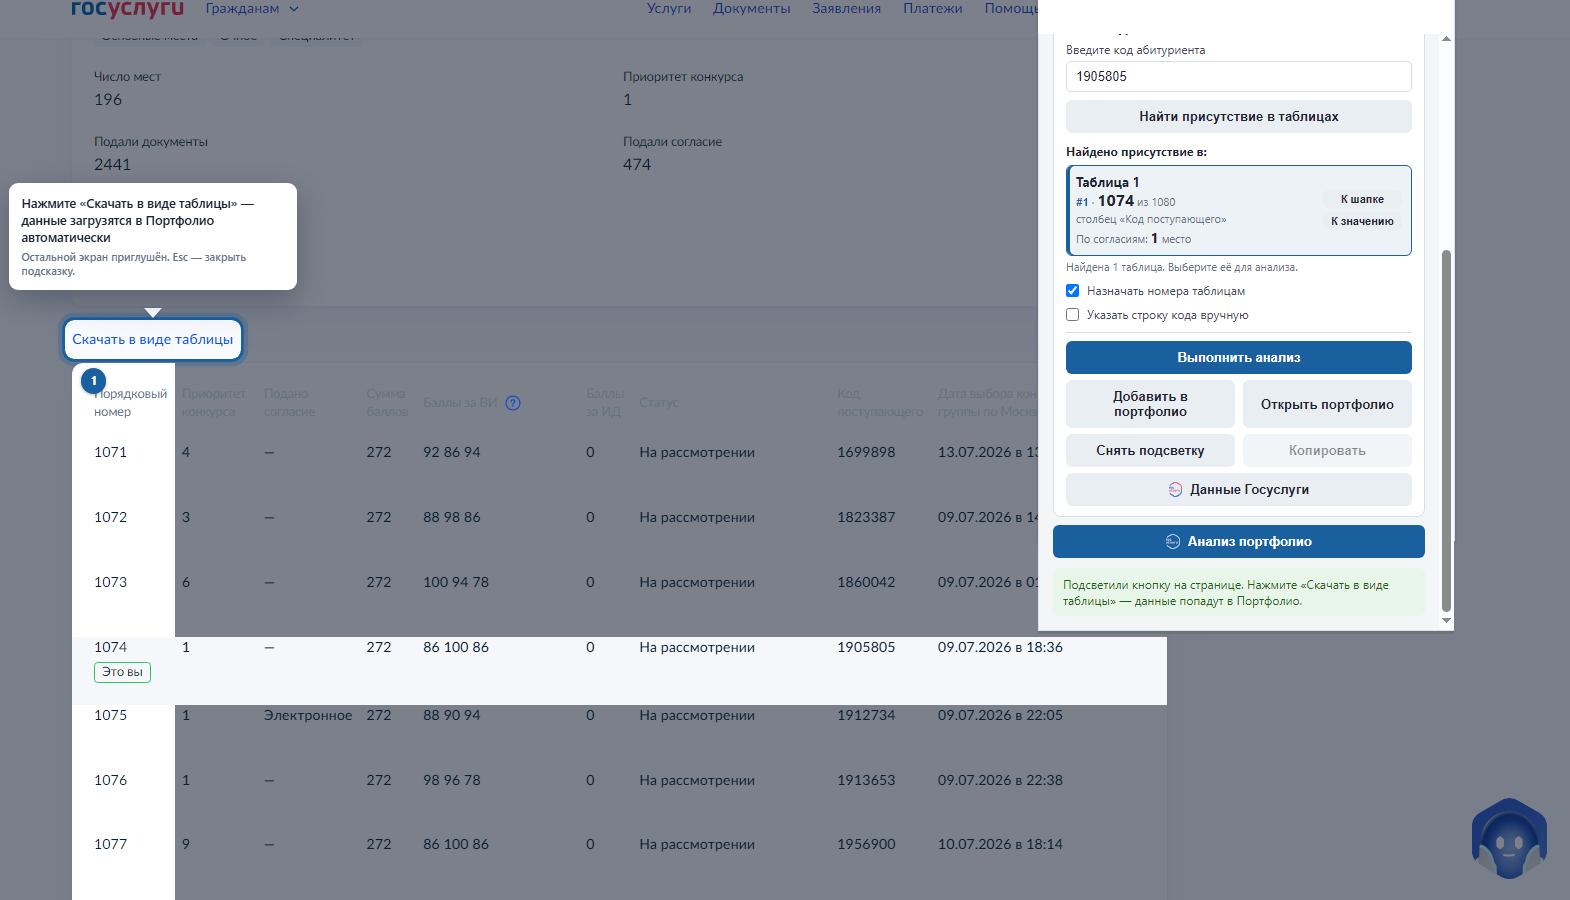1570x900 pixels.
Task: Click applicant code 1699898 in table
Action: pos(866,453)
